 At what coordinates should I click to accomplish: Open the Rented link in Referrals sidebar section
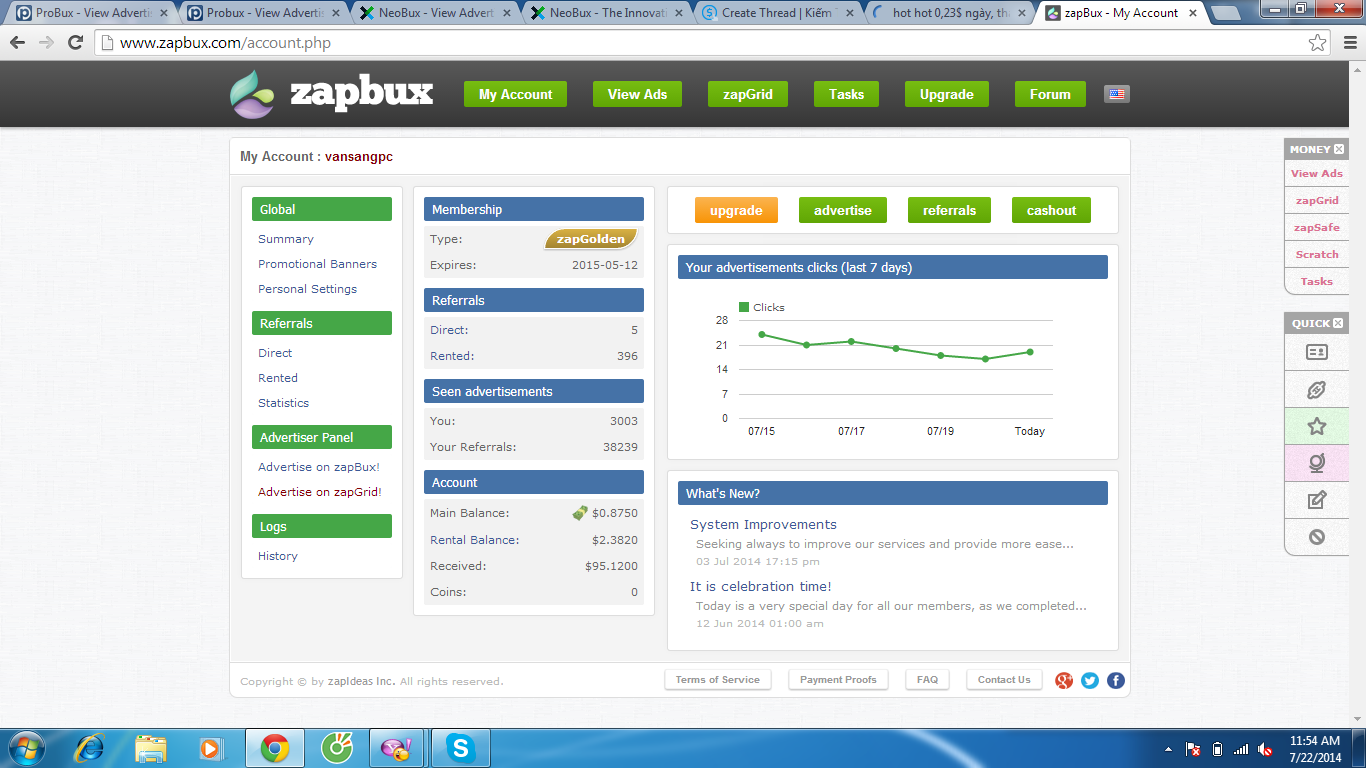tap(278, 378)
